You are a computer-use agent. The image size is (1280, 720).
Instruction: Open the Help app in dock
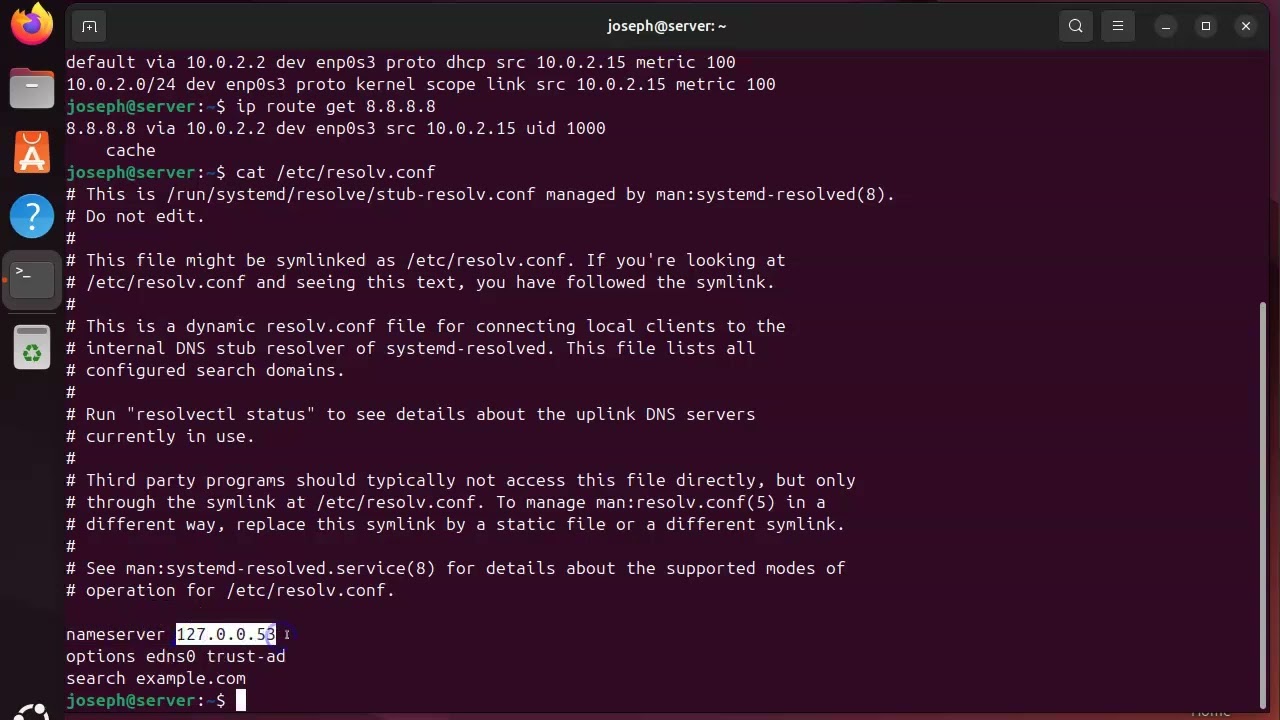point(32,215)
